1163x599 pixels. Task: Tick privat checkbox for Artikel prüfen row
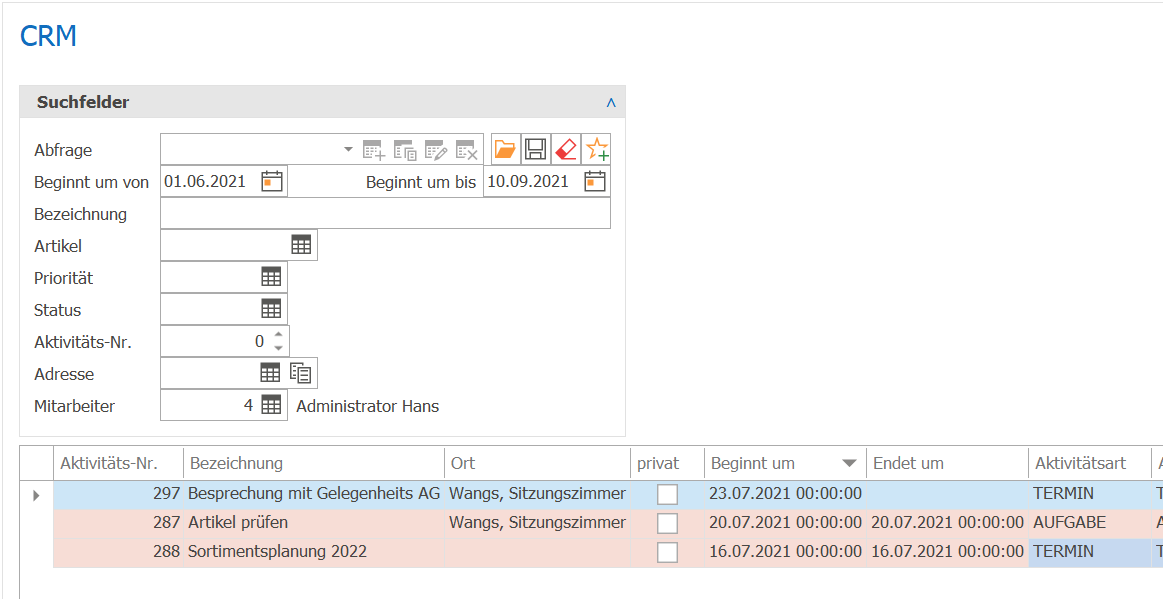coord(668,523)
